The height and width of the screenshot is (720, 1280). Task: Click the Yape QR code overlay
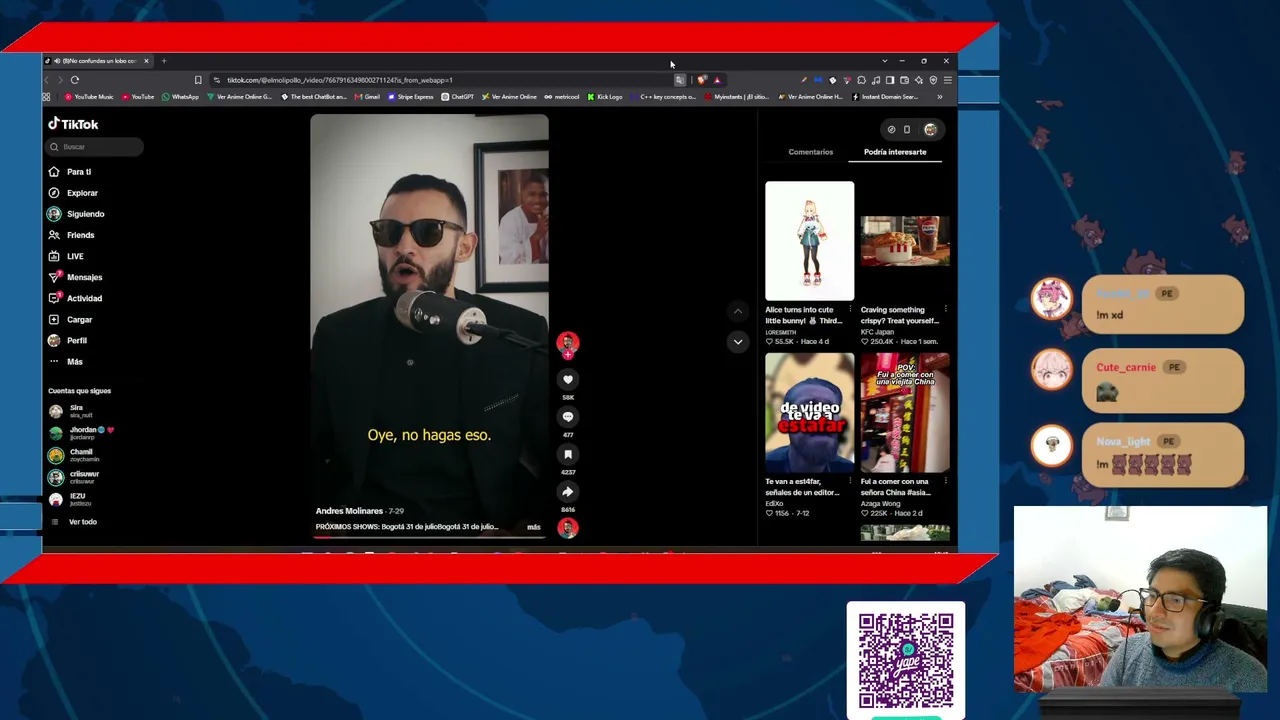906,660
